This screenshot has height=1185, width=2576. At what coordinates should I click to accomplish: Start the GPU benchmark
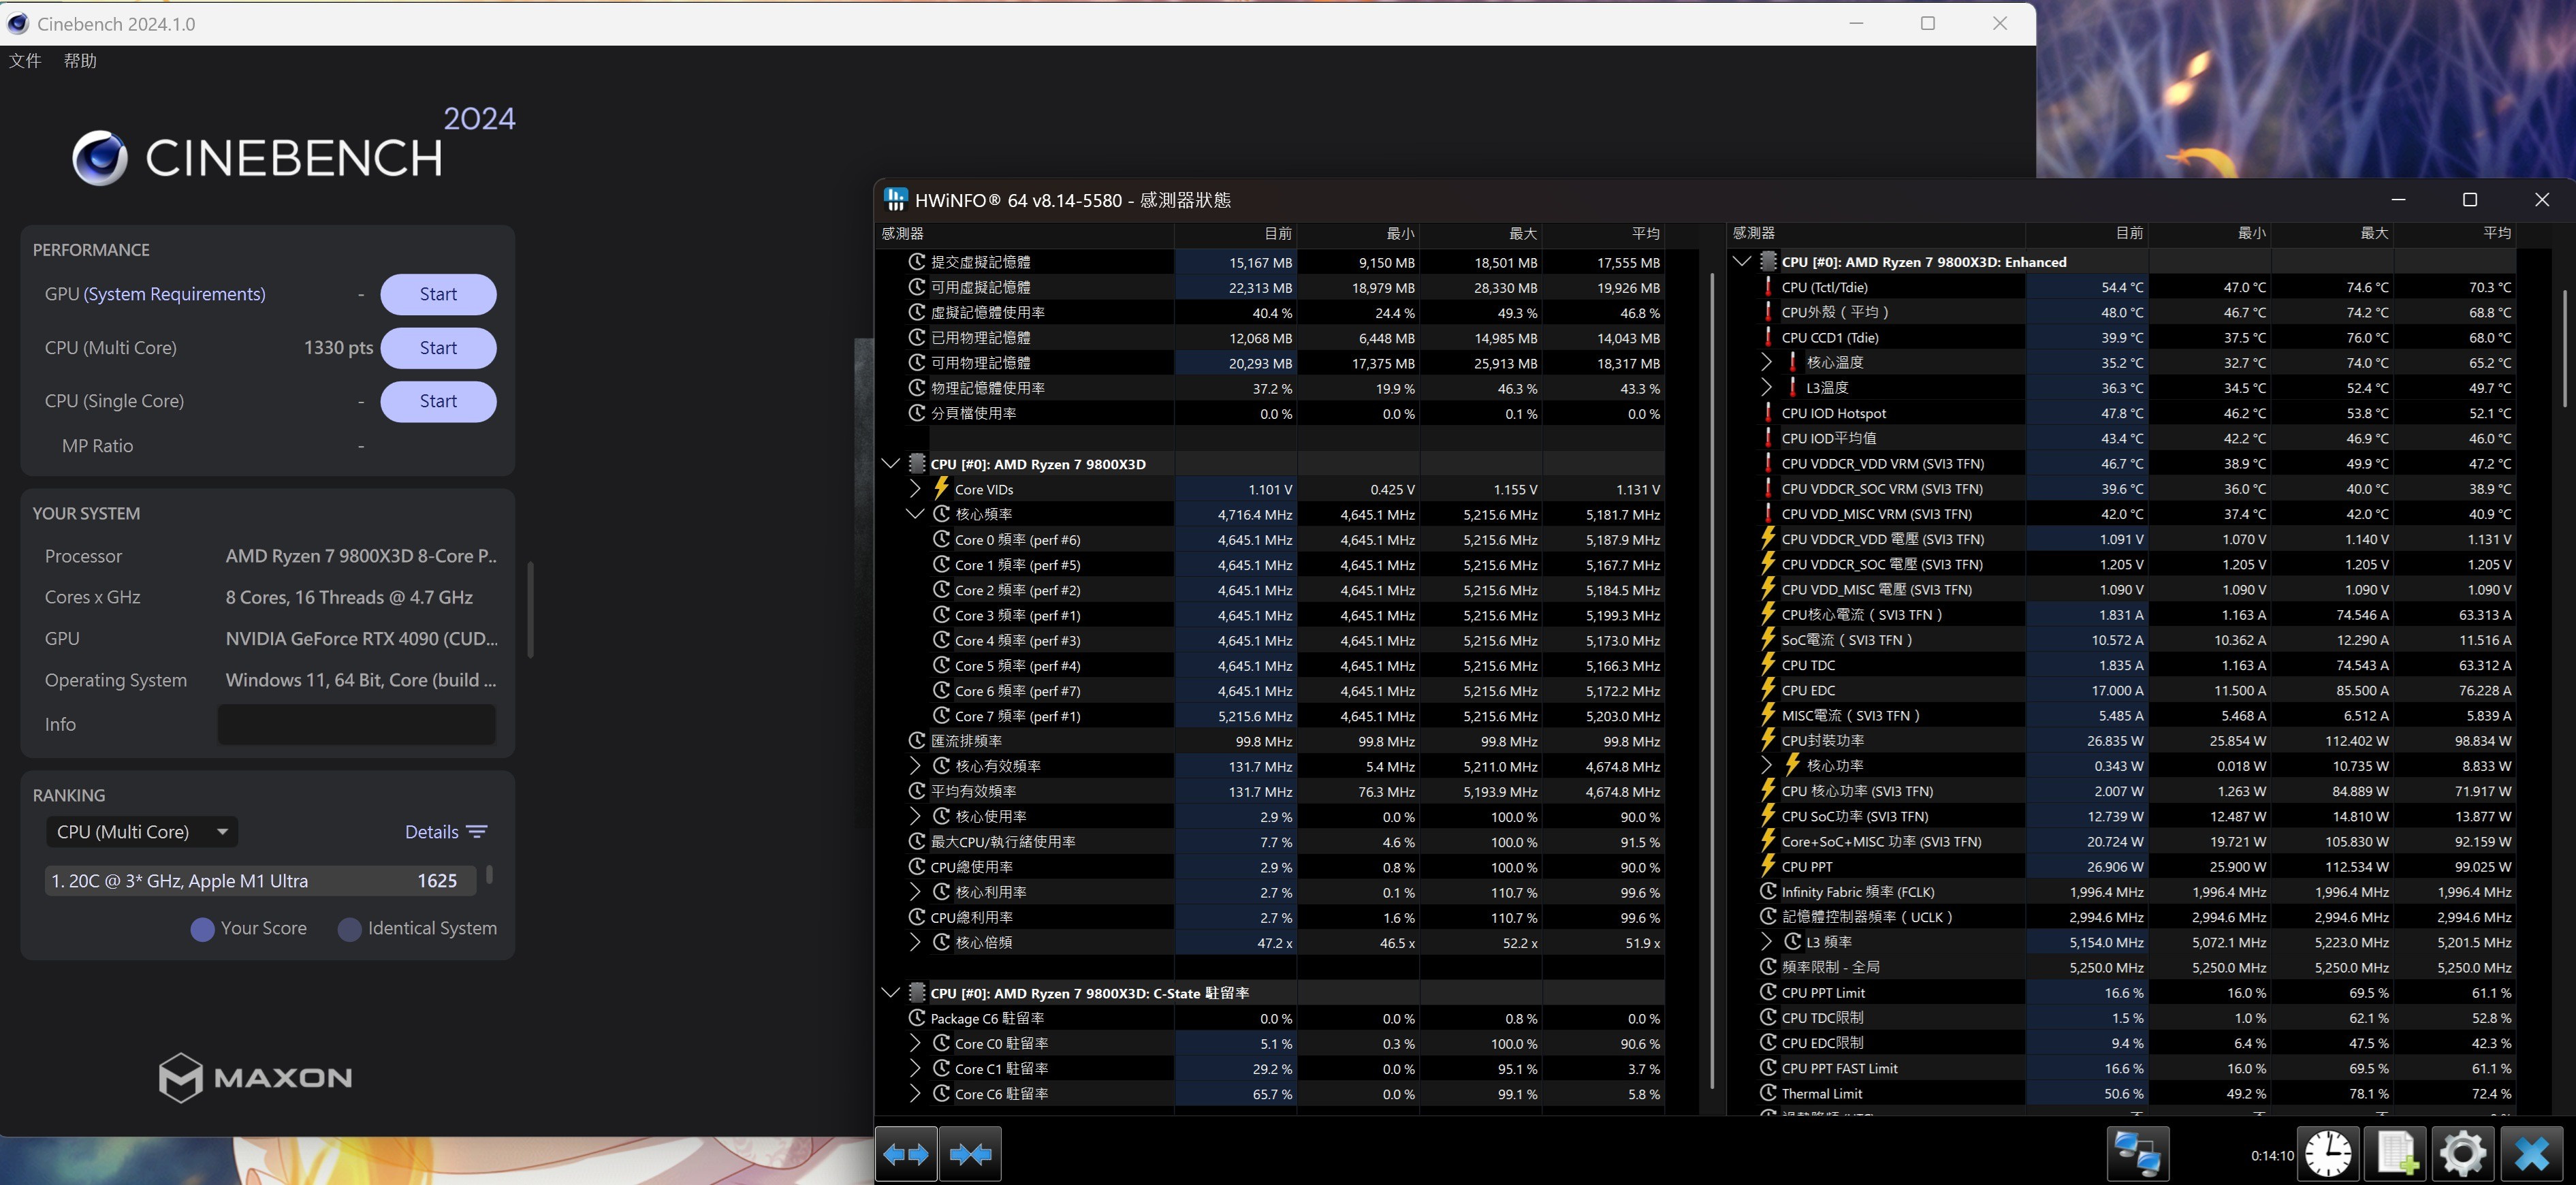[x=438, y=294]
